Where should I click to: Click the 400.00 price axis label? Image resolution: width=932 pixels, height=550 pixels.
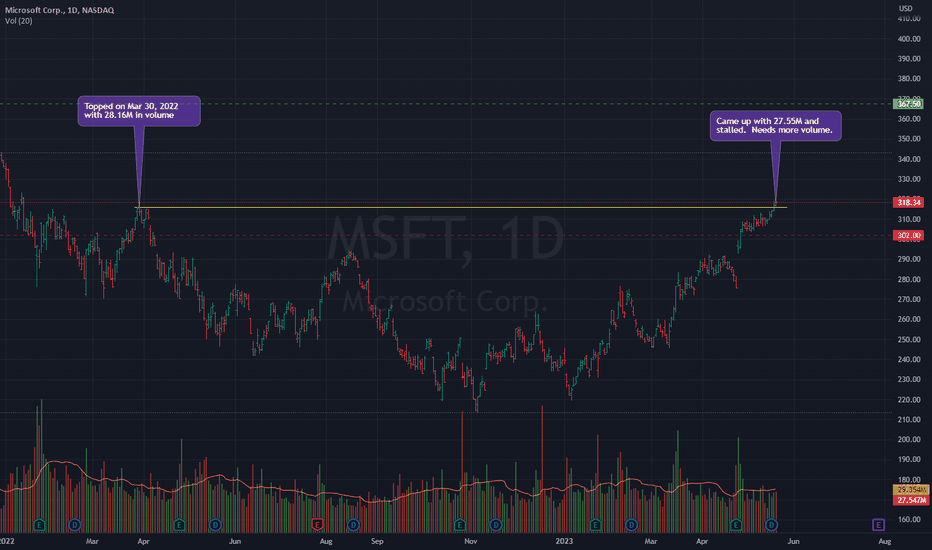click(x=909, y=39)
